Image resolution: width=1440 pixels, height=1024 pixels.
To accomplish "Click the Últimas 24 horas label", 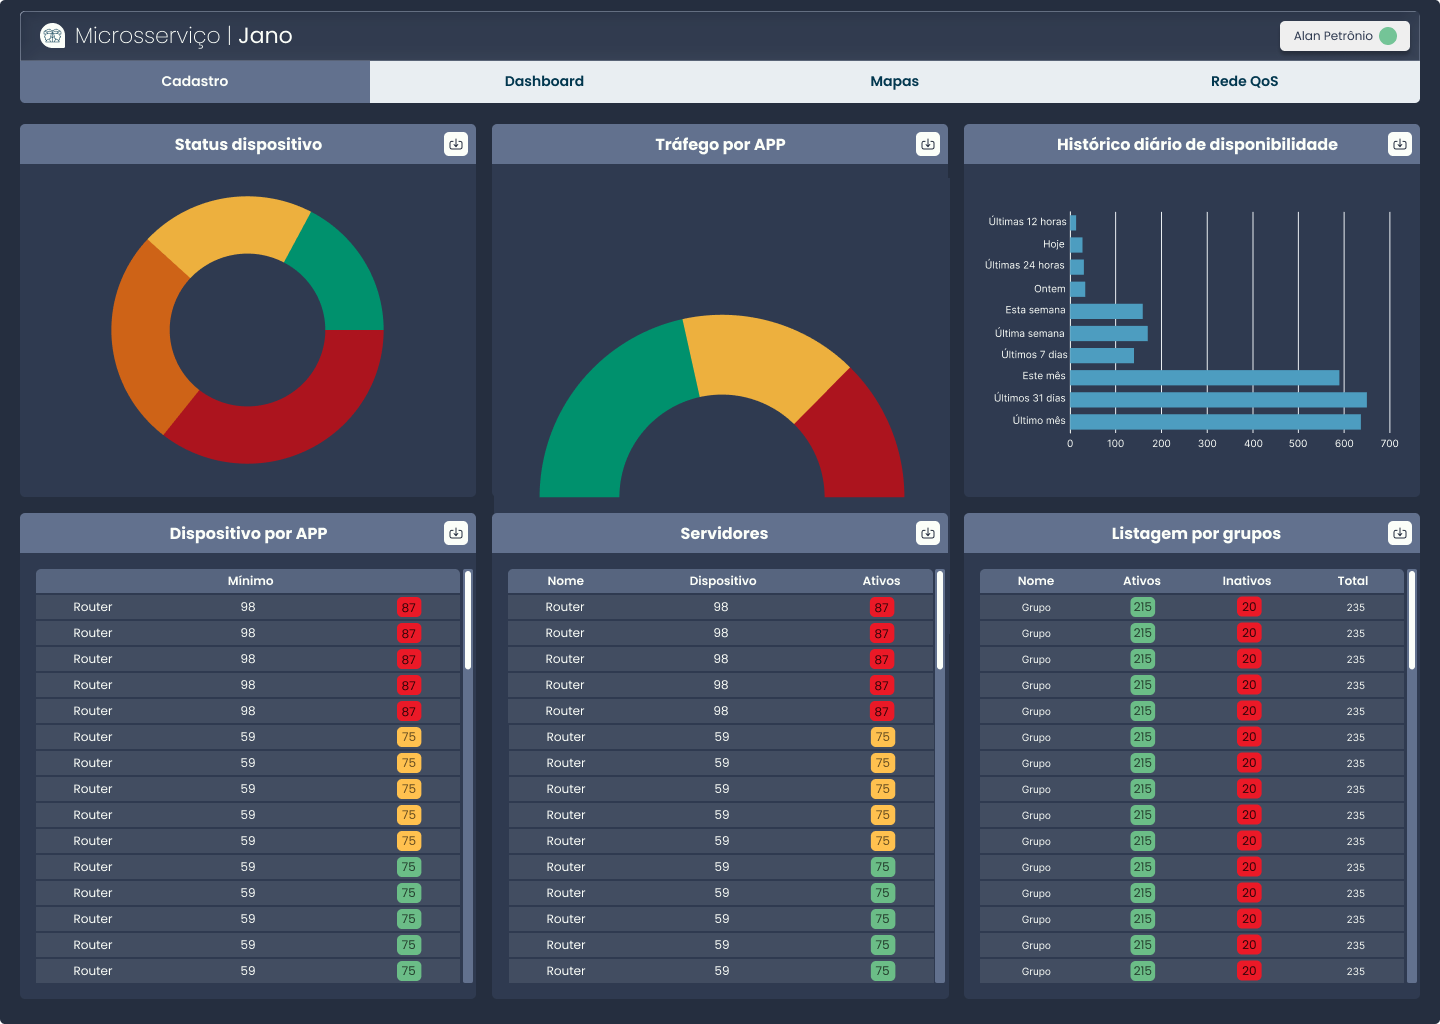I will point(1024,265).
